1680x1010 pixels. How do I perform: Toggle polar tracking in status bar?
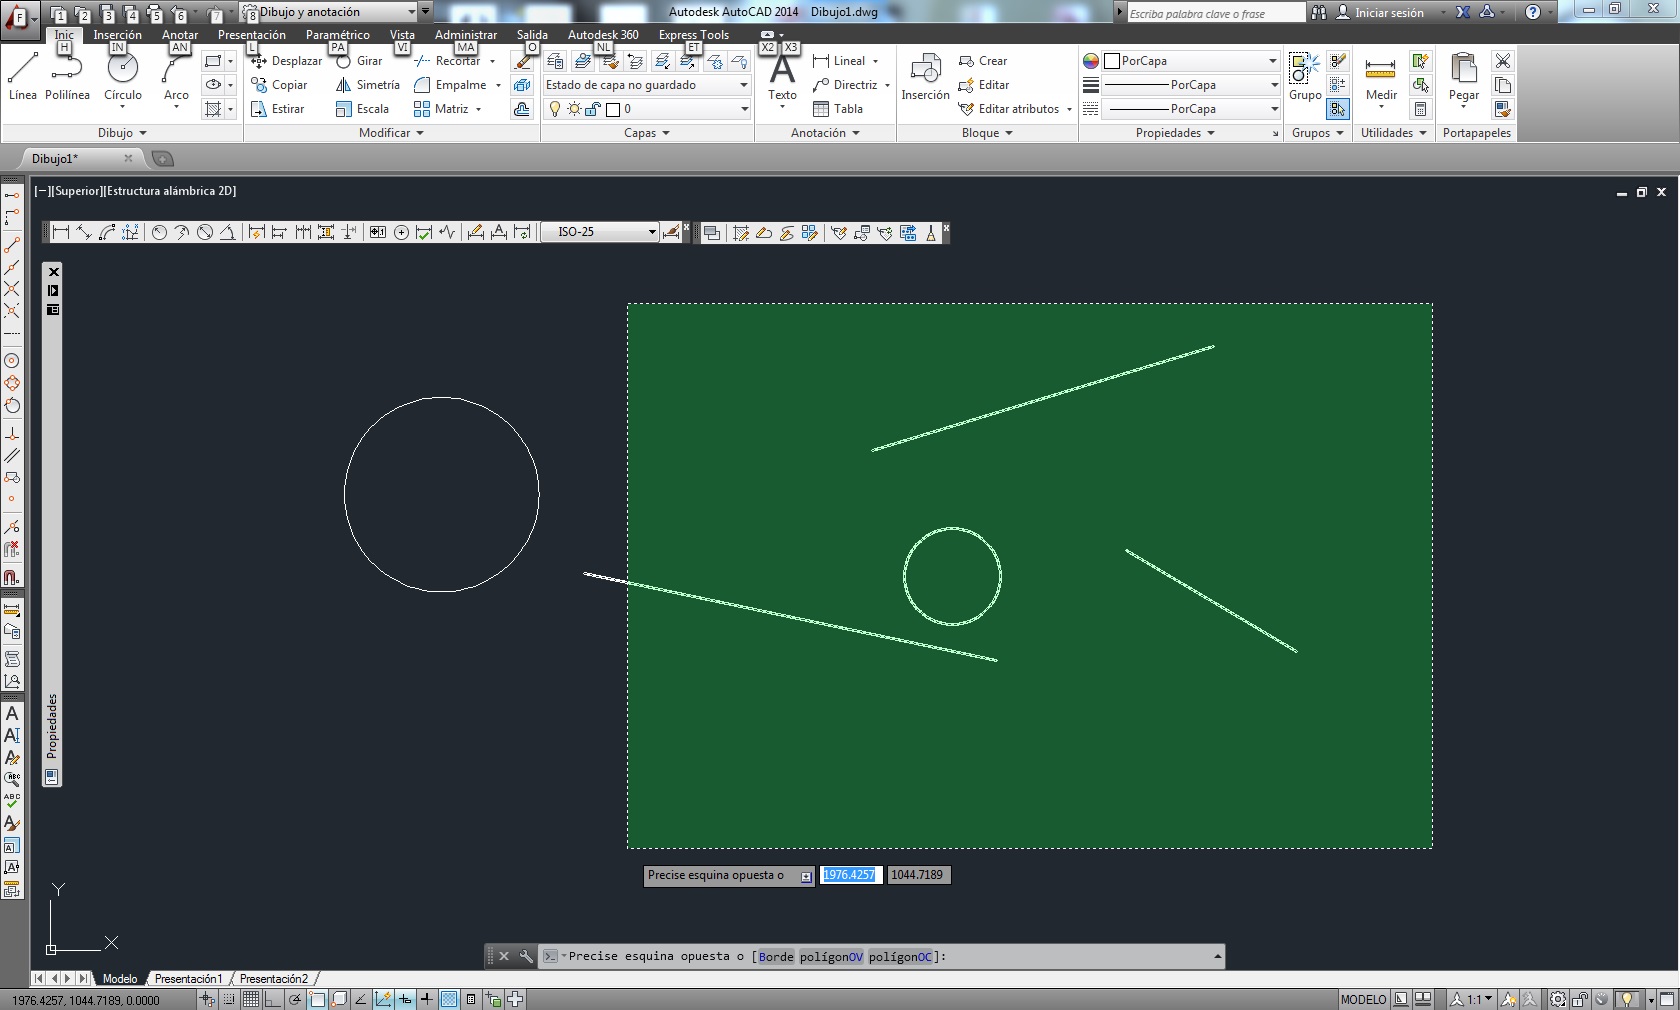(296, 999)
